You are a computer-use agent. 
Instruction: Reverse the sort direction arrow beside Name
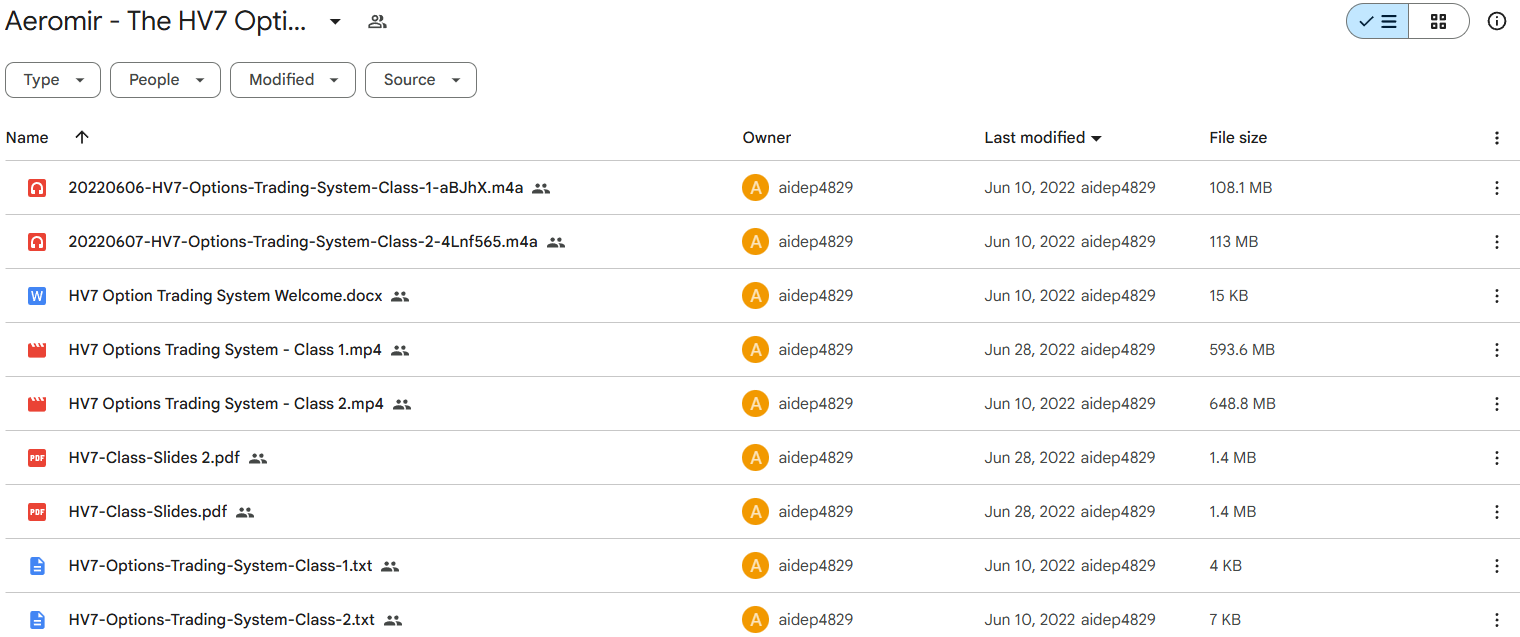(x=82, y=138)
